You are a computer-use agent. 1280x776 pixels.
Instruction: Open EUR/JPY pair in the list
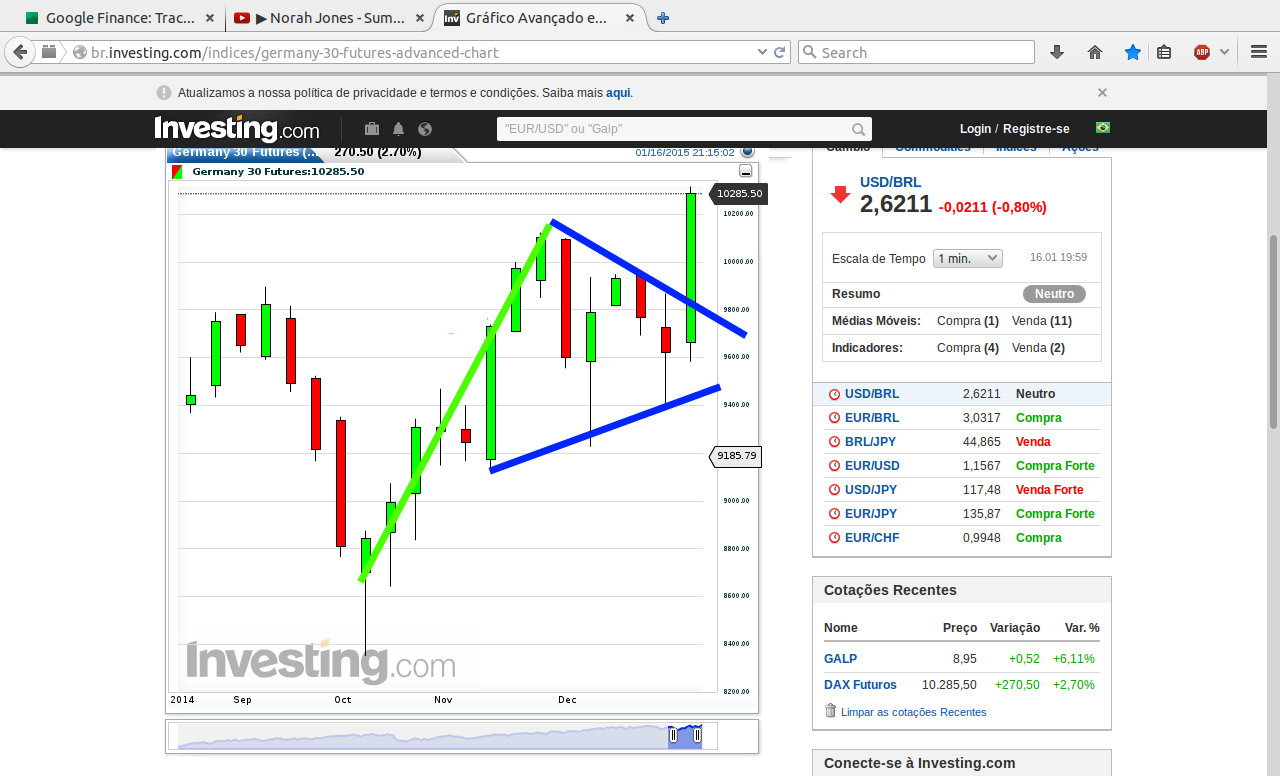point(871,514)
